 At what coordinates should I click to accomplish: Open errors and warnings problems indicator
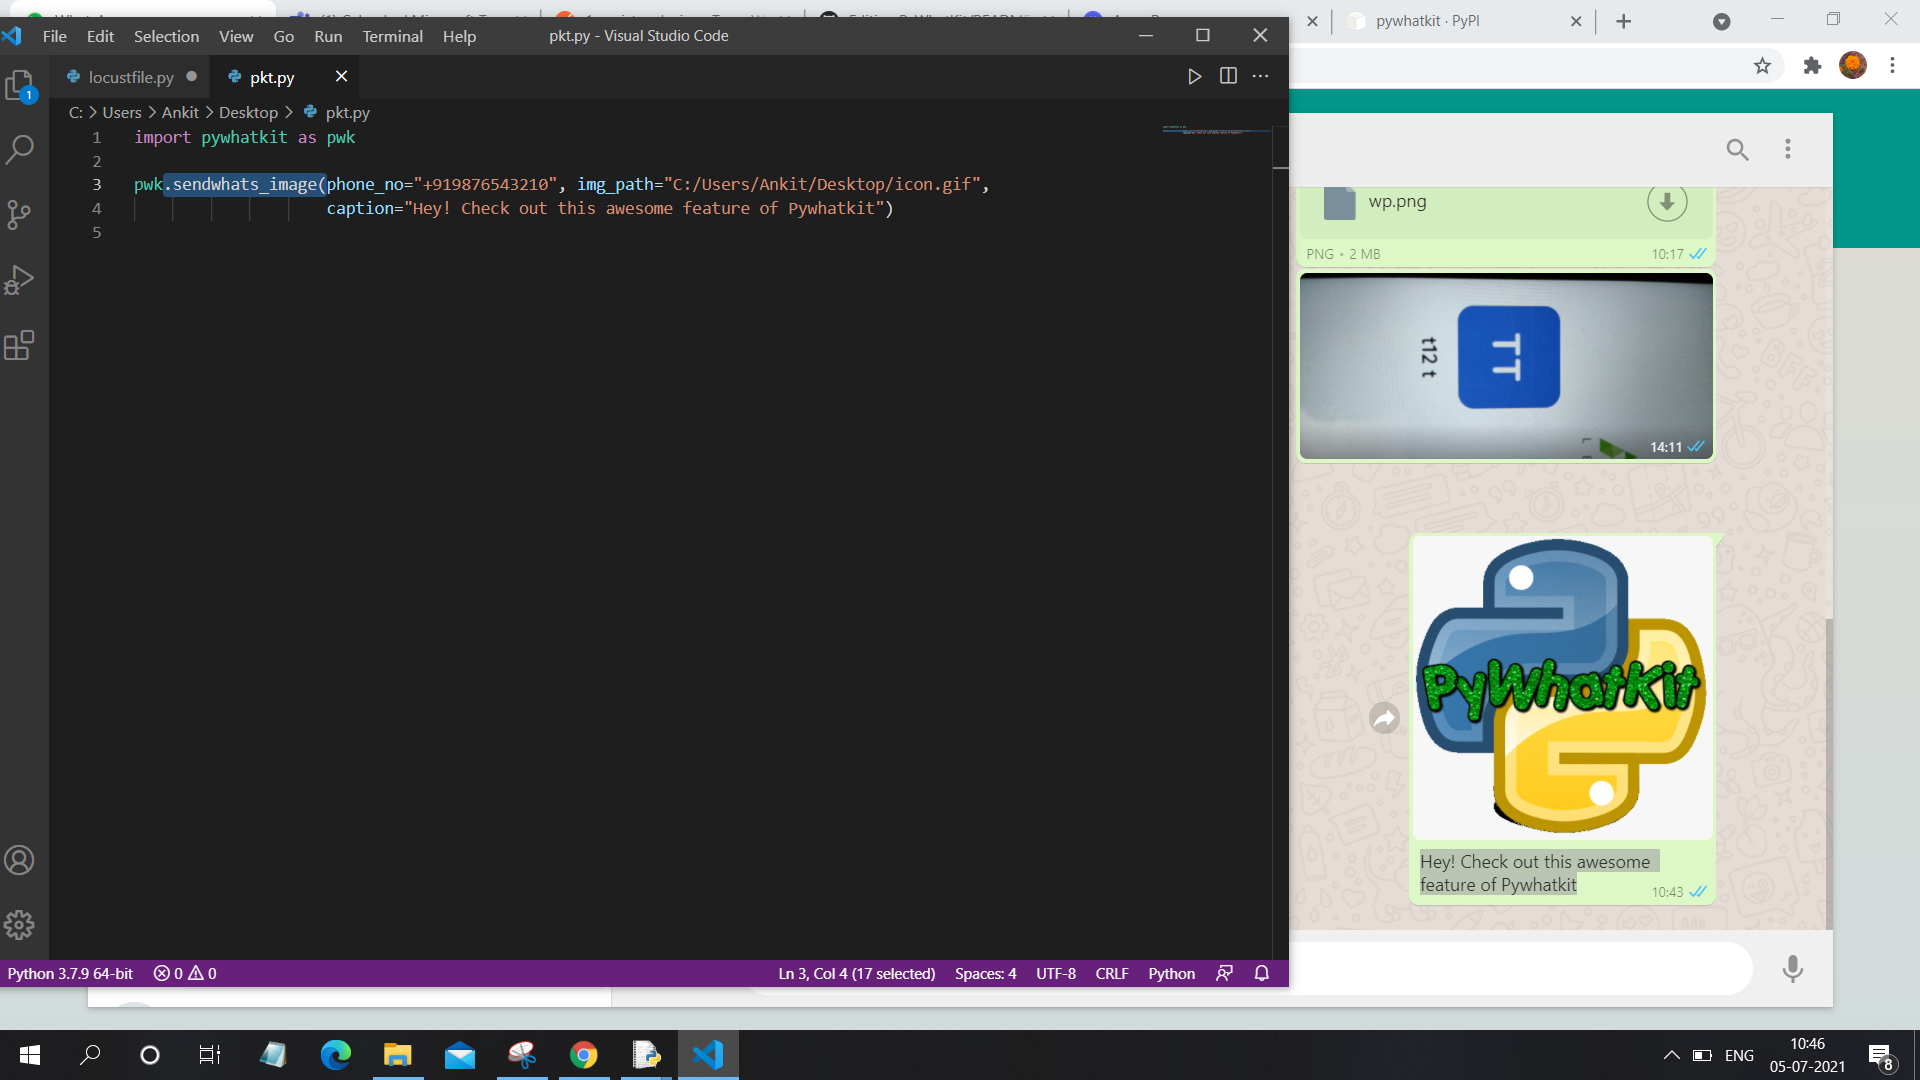pos(185,973)
